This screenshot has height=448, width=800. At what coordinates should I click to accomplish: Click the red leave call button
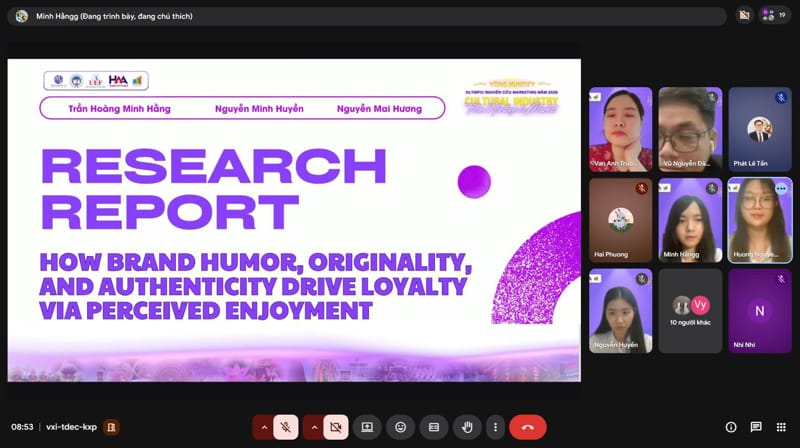click(527, 427)
